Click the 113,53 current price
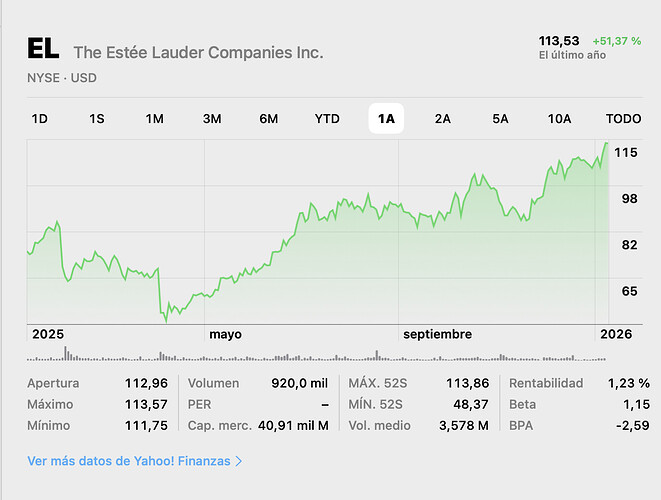 coord(560,40)
